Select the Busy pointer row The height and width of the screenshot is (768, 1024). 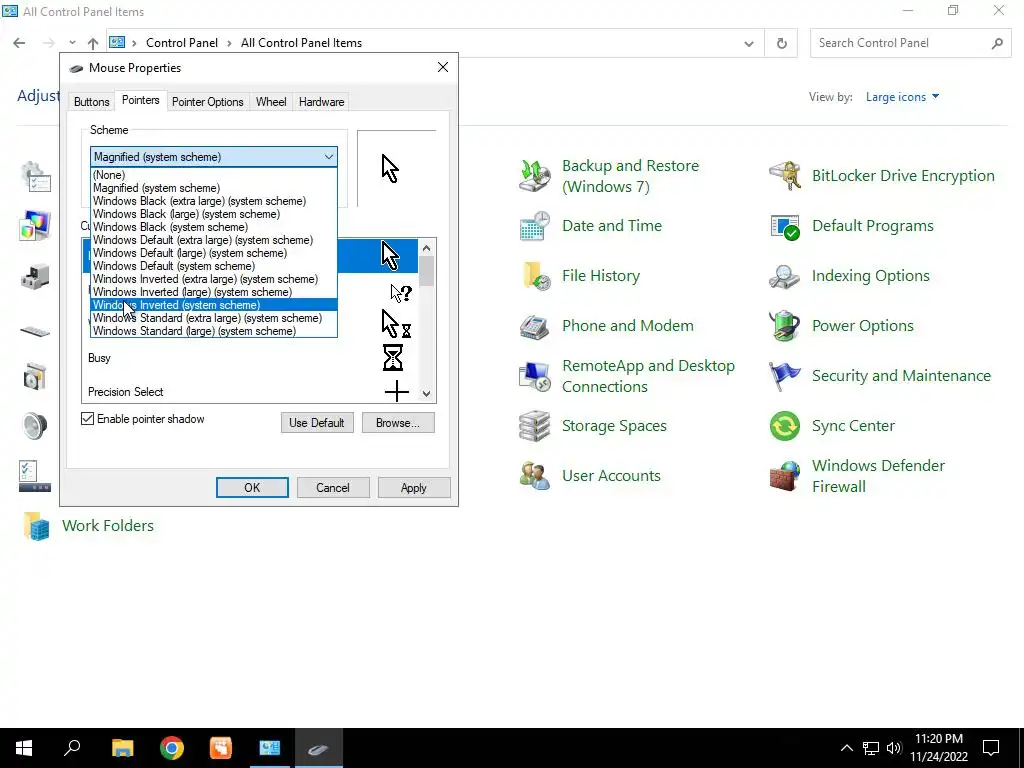[250, 358]
